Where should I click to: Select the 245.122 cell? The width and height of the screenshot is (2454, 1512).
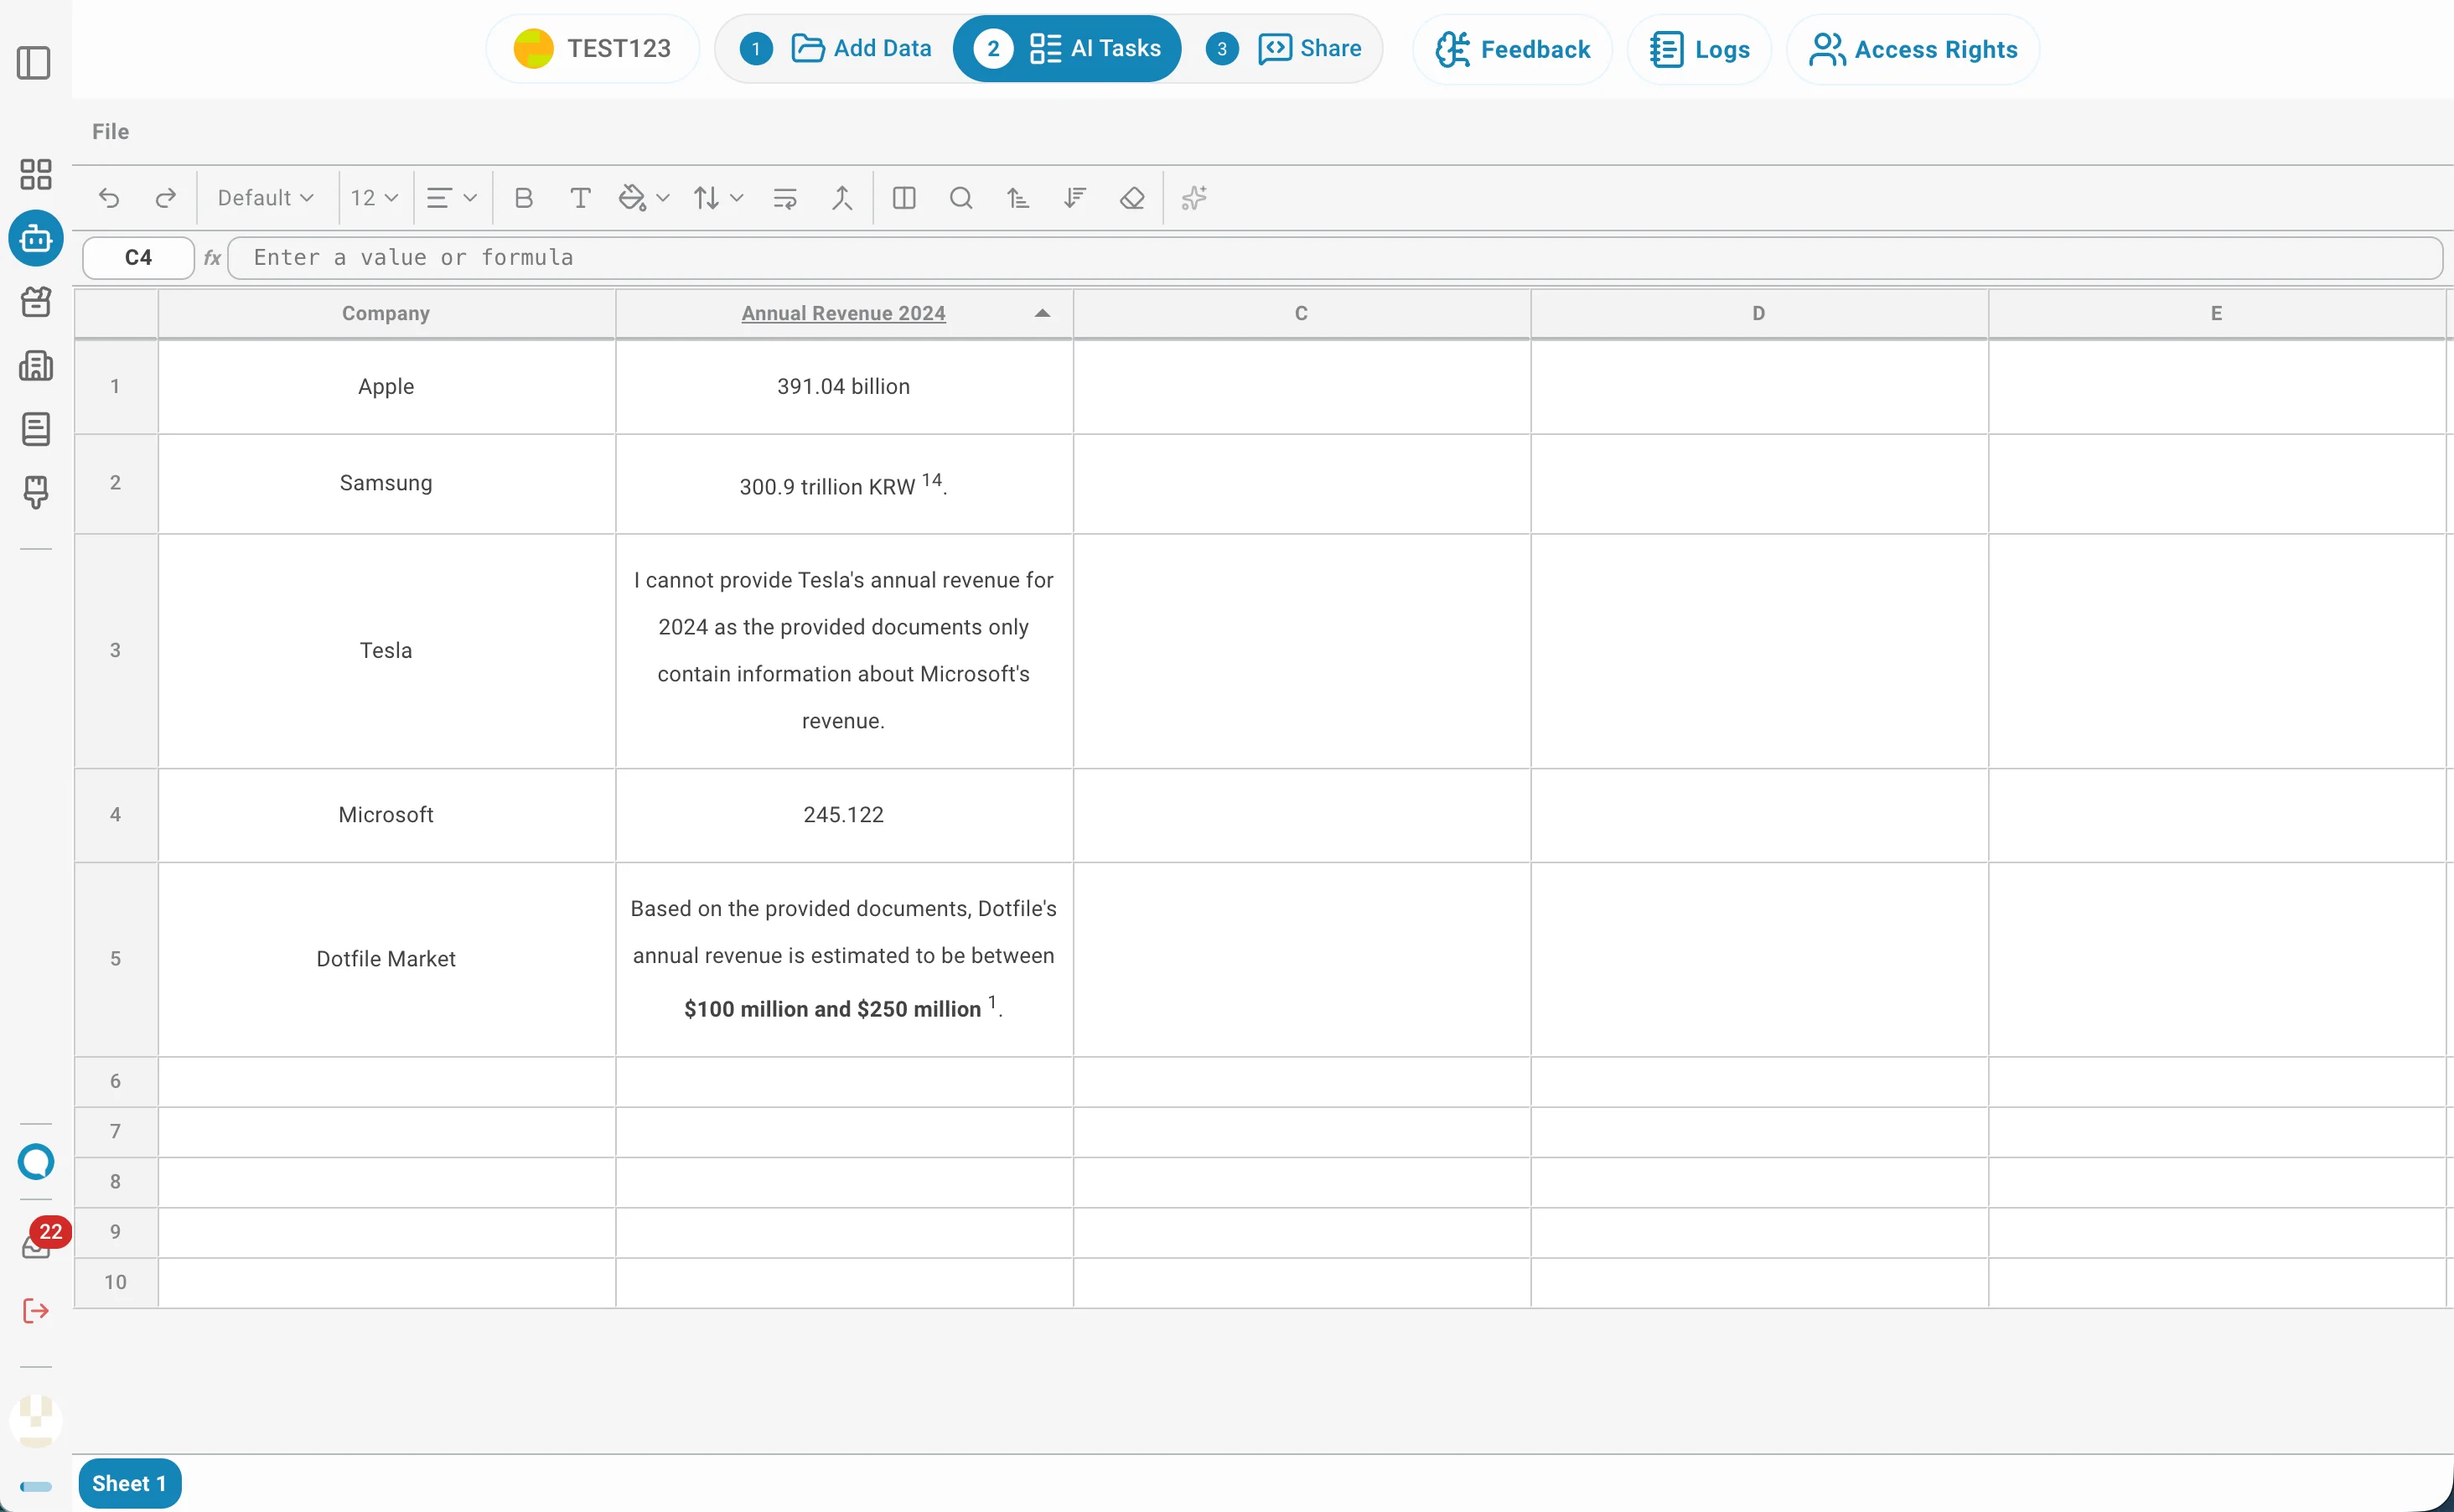(x=844, y=815)
